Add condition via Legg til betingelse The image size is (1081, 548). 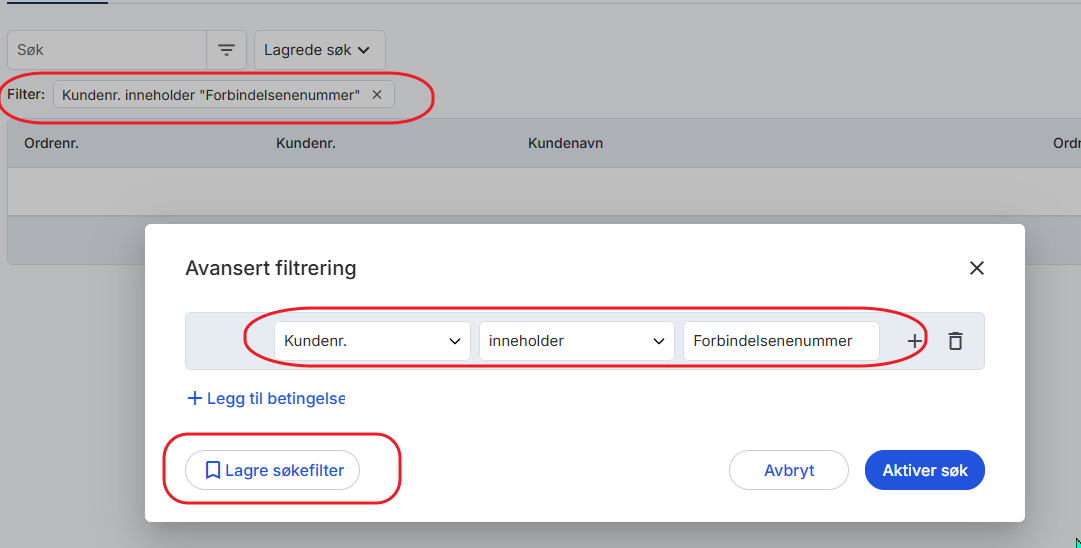pyautogui.click(x=266, y=398)
